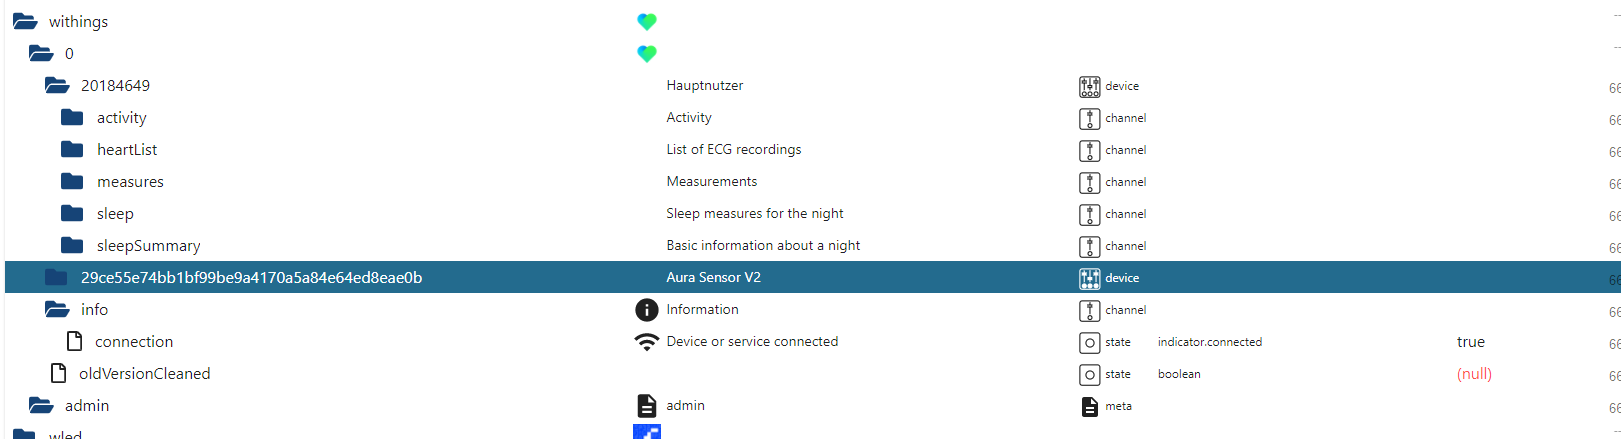Click the wifi icon for connection

click(x=647, y=342)
